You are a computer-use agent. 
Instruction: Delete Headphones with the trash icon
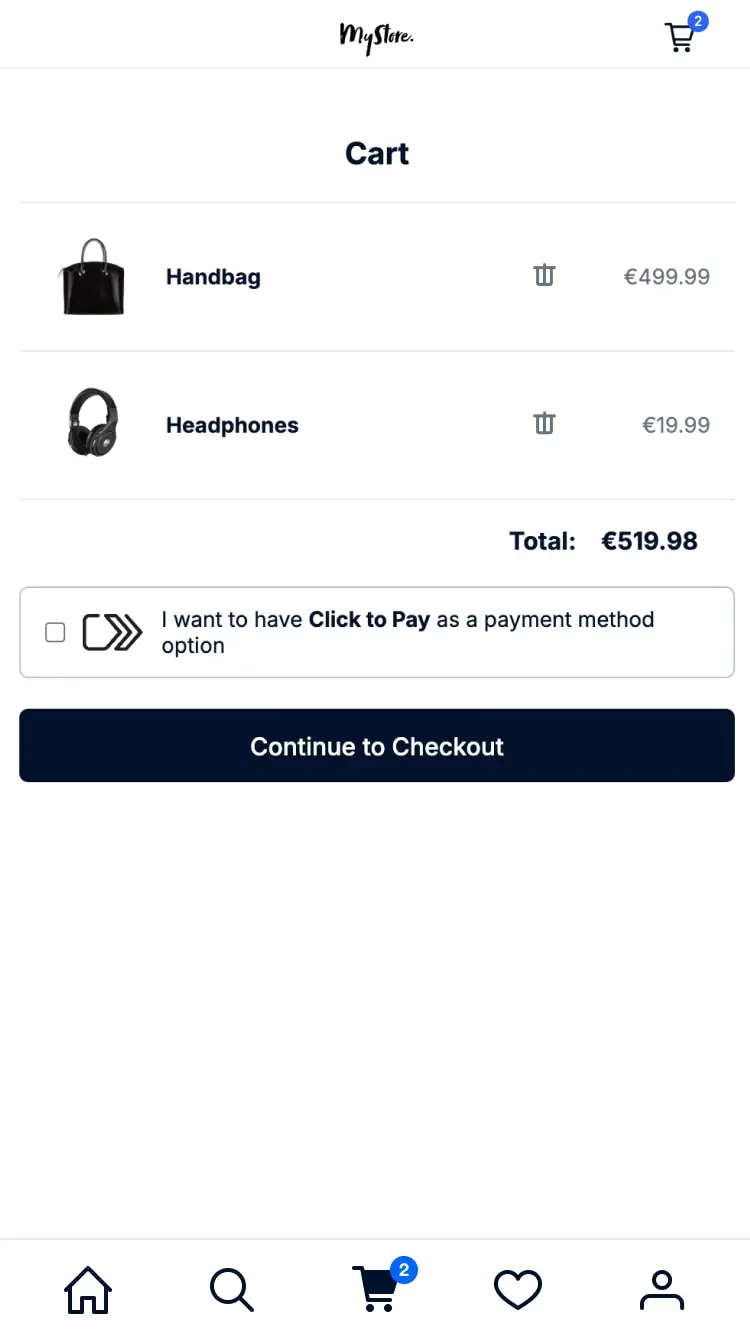[x=544, y=424]
